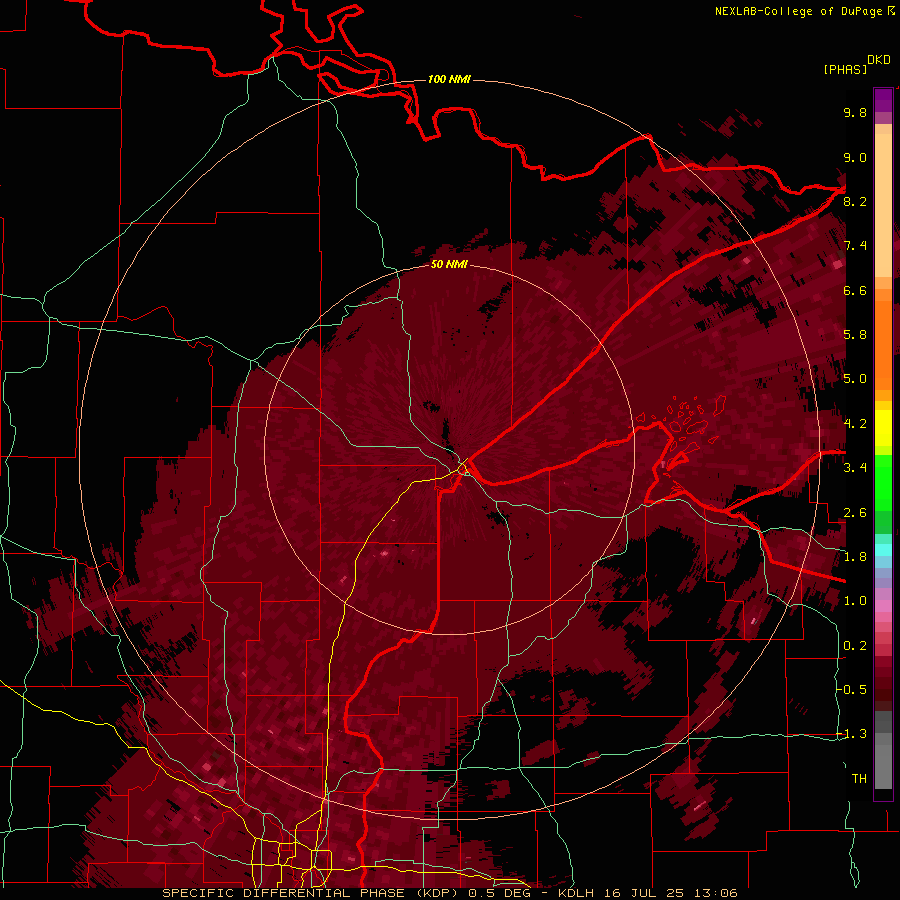Pick the yellow segment of the color bar
This screenshot has height=900, width=900.
click(x=883, y=428)
